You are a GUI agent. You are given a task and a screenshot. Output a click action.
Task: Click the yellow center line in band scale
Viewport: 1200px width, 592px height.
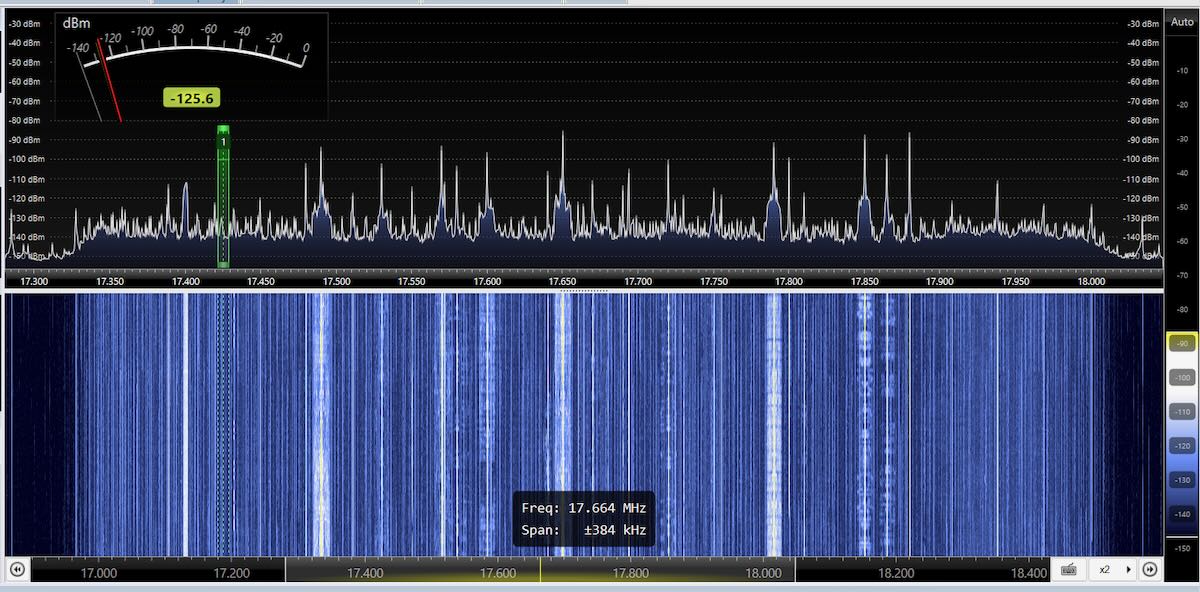click(540, 570)
